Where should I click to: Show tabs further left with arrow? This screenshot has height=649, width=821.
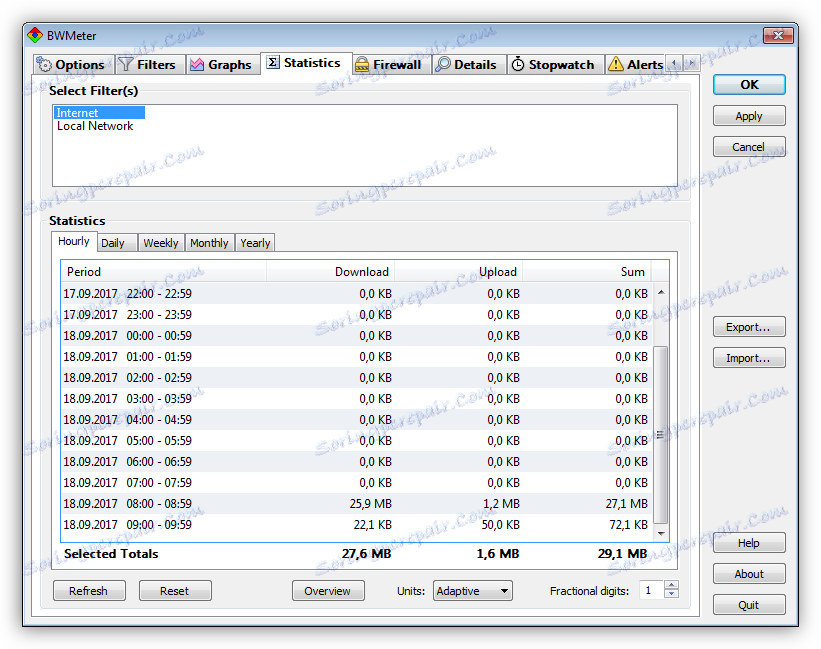click(x=674, y=63)
